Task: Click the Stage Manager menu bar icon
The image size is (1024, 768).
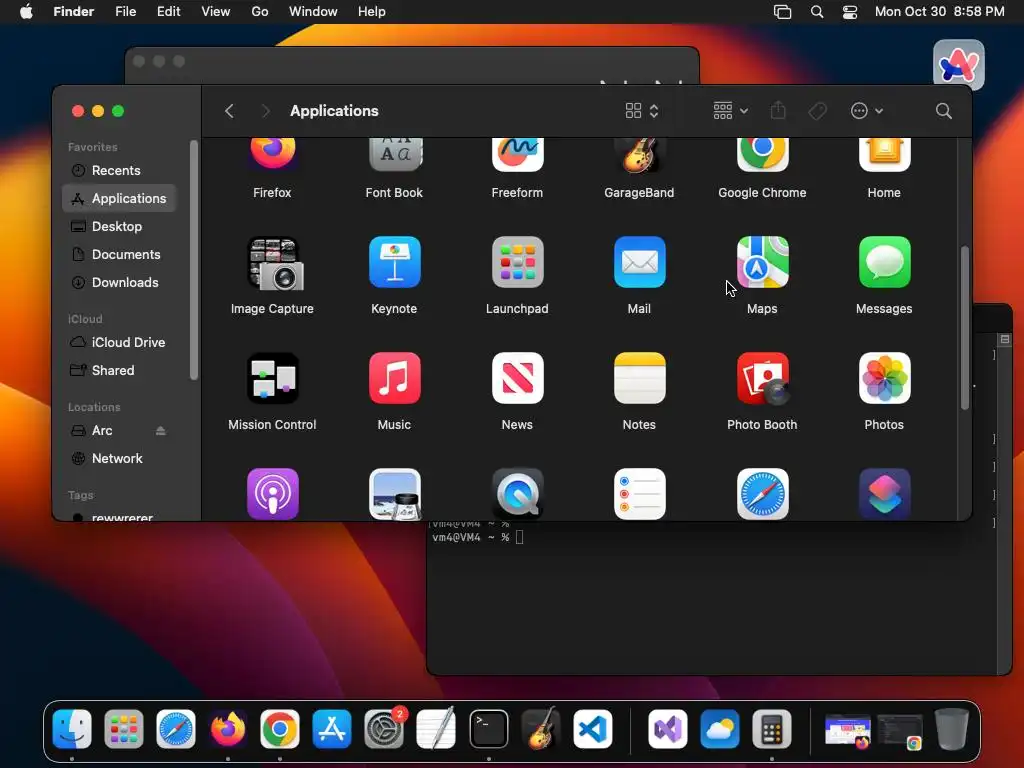Action: click(x=782, y=12)
